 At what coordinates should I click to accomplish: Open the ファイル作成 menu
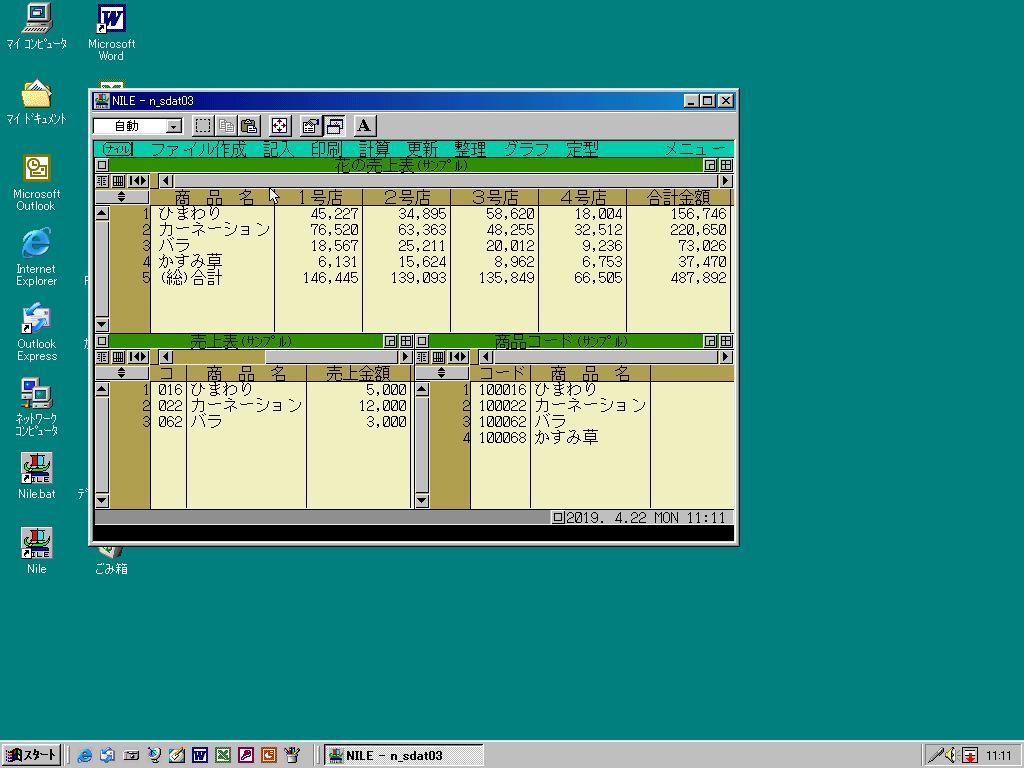tap(197, 149)
